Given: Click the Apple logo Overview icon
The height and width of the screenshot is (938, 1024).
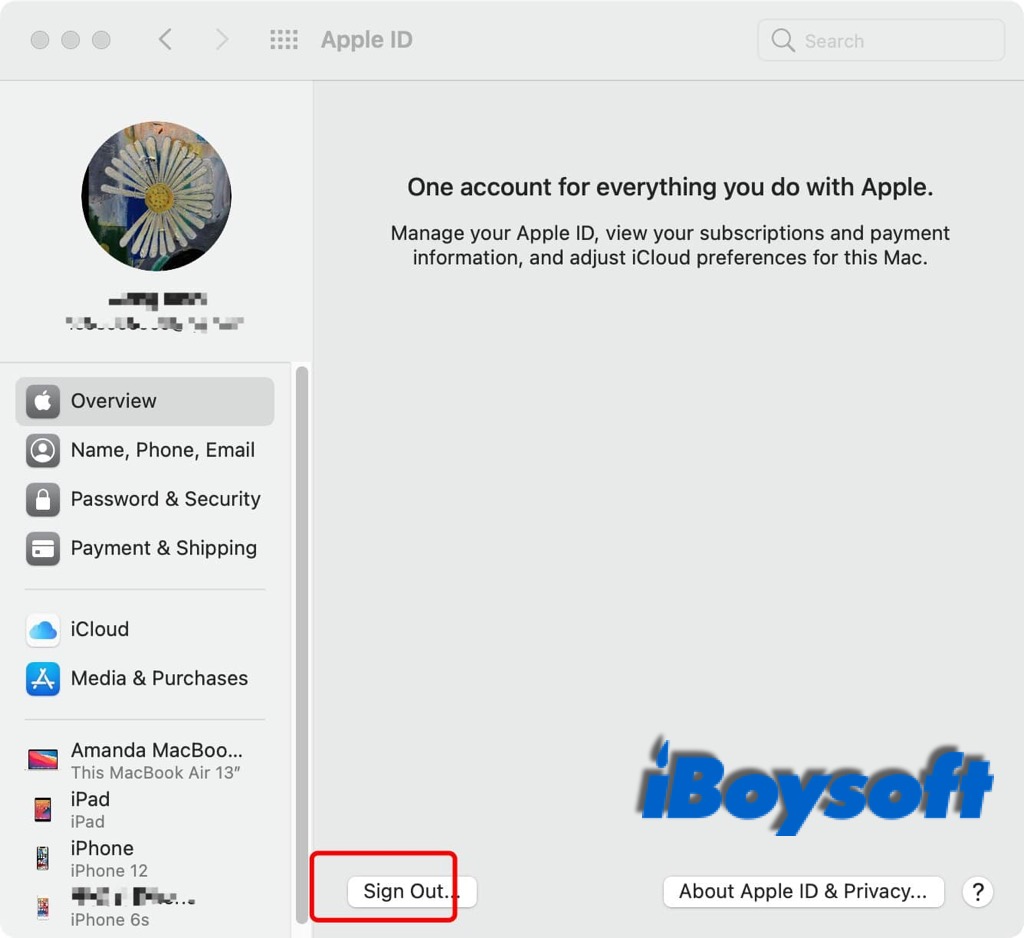Looking at the screenshot, I should [x=43, y=401].
